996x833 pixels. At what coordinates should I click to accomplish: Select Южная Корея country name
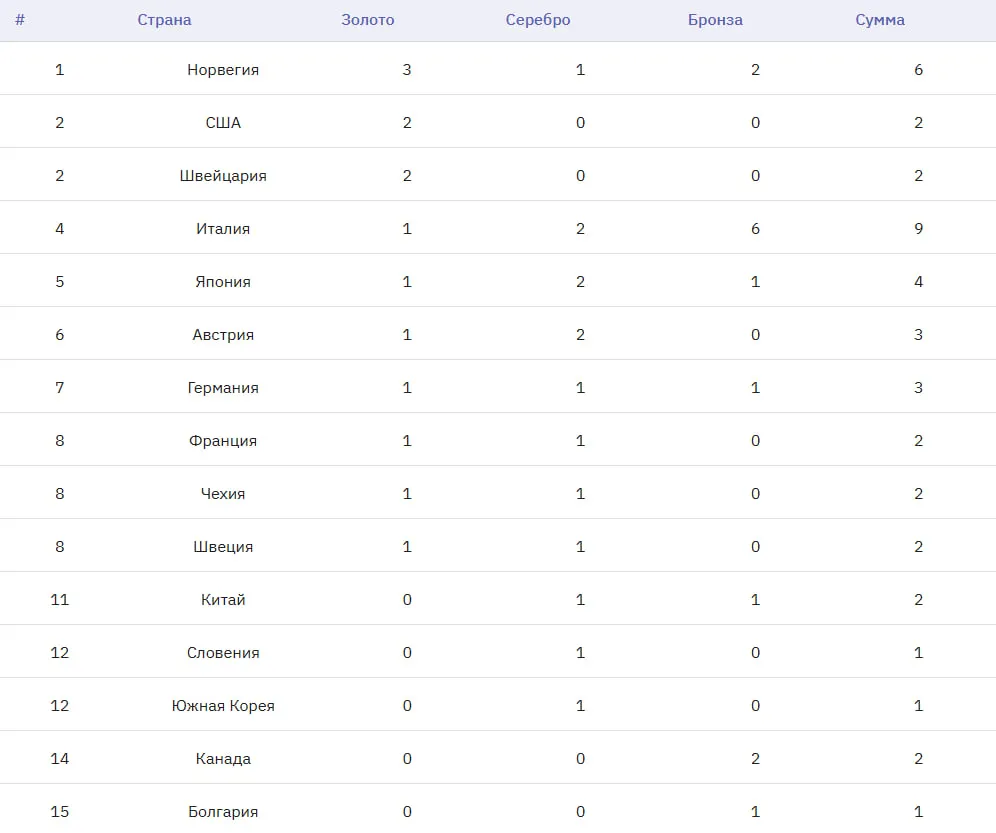[223, 706]
